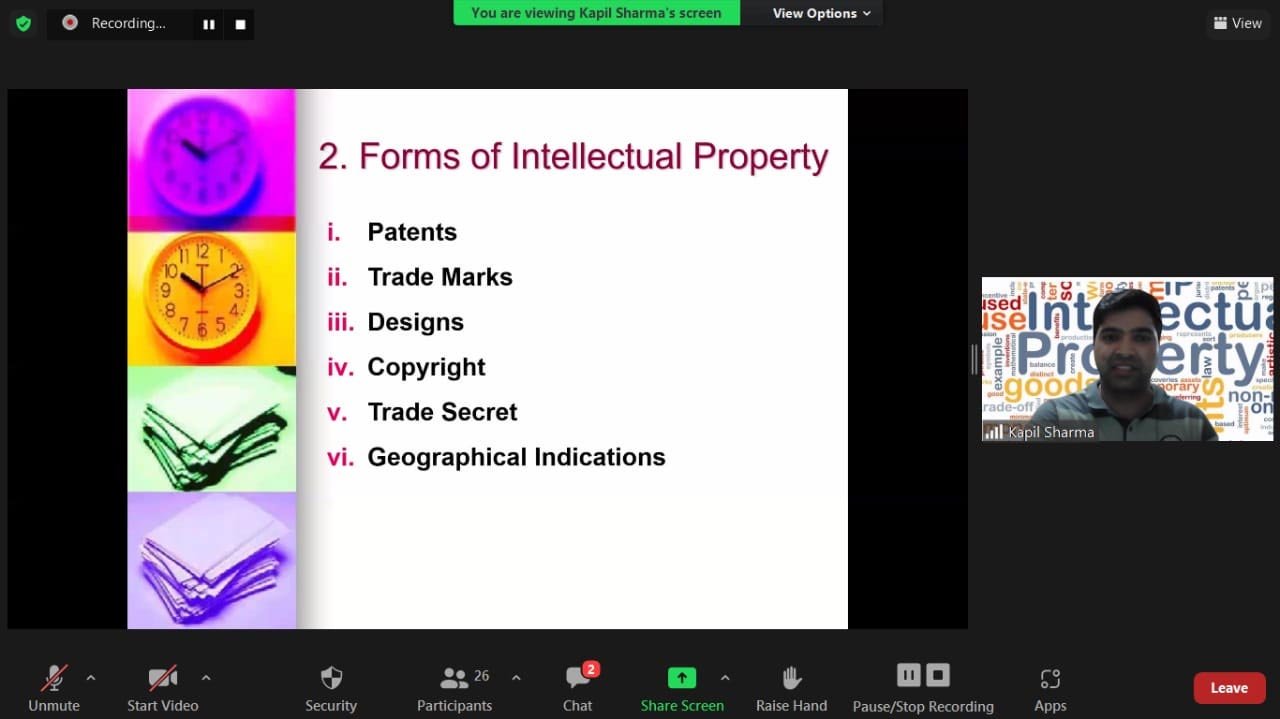The image size is (1280, 719).
Task: Unmute the microphone
Action: tap(54, 688)
